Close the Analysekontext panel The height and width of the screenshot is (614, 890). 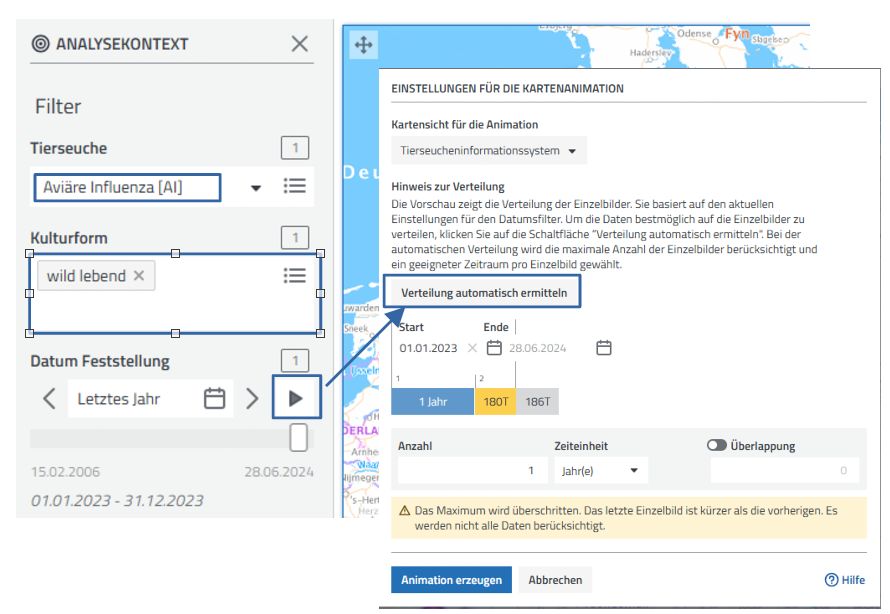[x=300, y=44]
